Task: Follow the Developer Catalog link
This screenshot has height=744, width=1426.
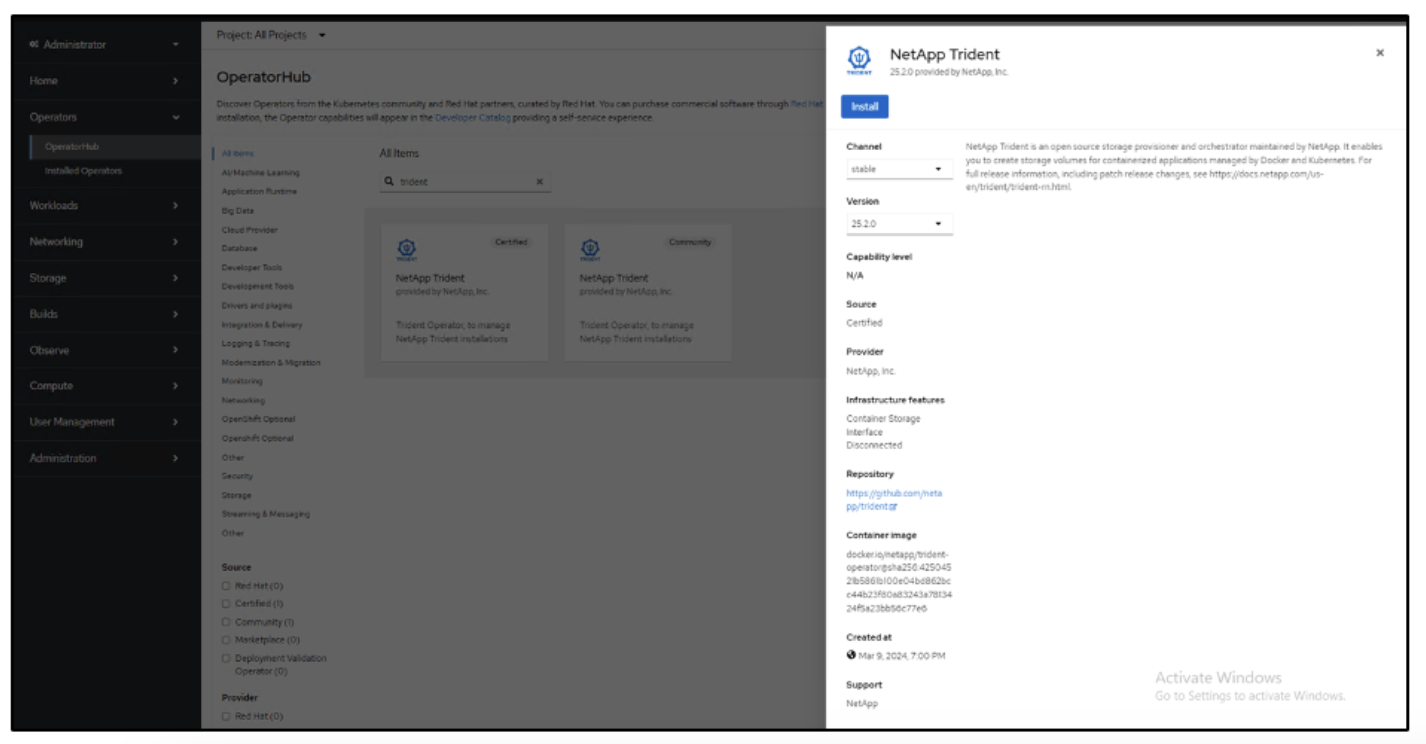Action: coord(472,118)
